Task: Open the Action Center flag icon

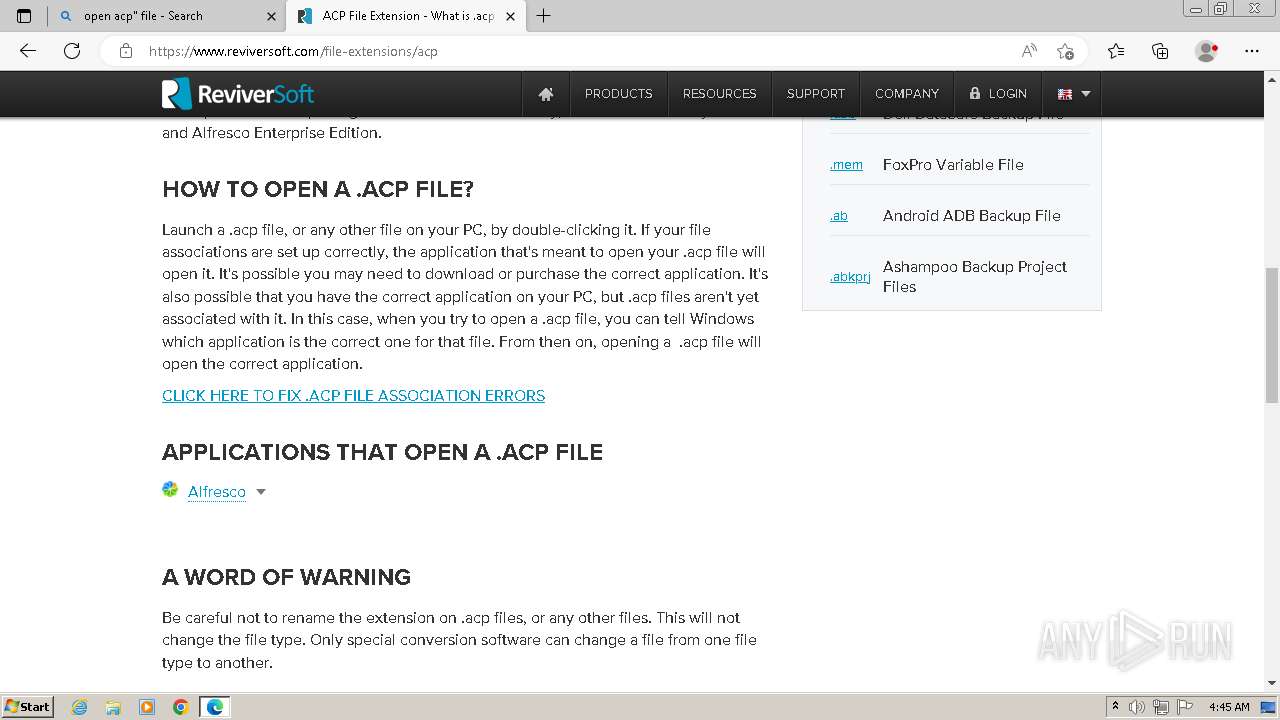Action: point(1185,707)
